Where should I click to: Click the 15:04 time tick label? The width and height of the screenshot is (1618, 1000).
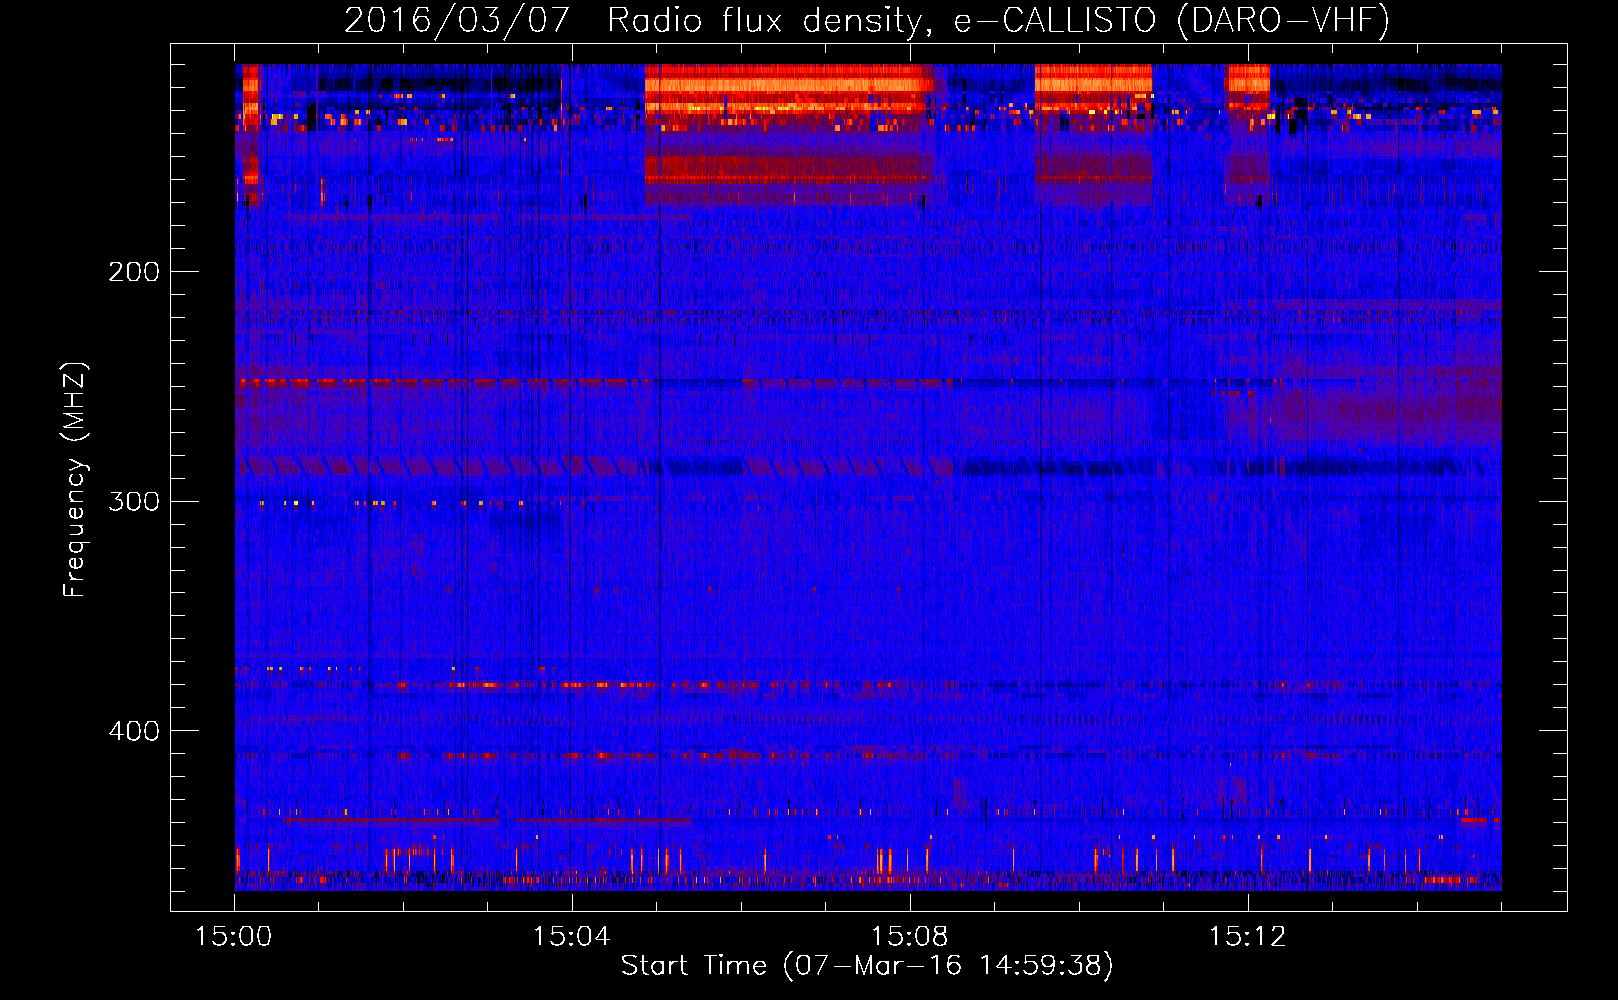(572, 937)
